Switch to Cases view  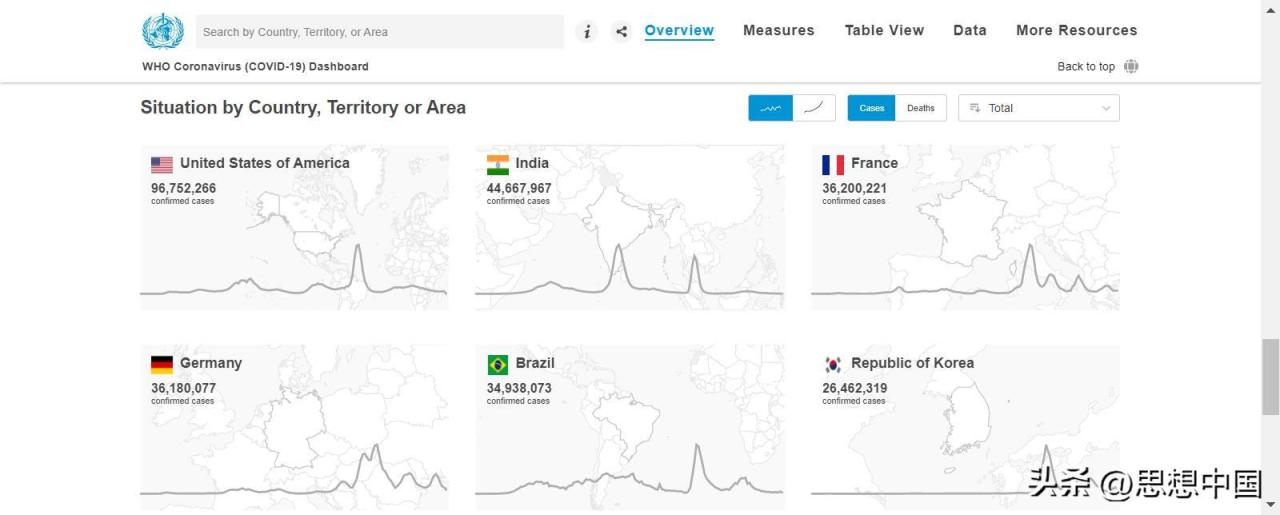coord(872,108)
